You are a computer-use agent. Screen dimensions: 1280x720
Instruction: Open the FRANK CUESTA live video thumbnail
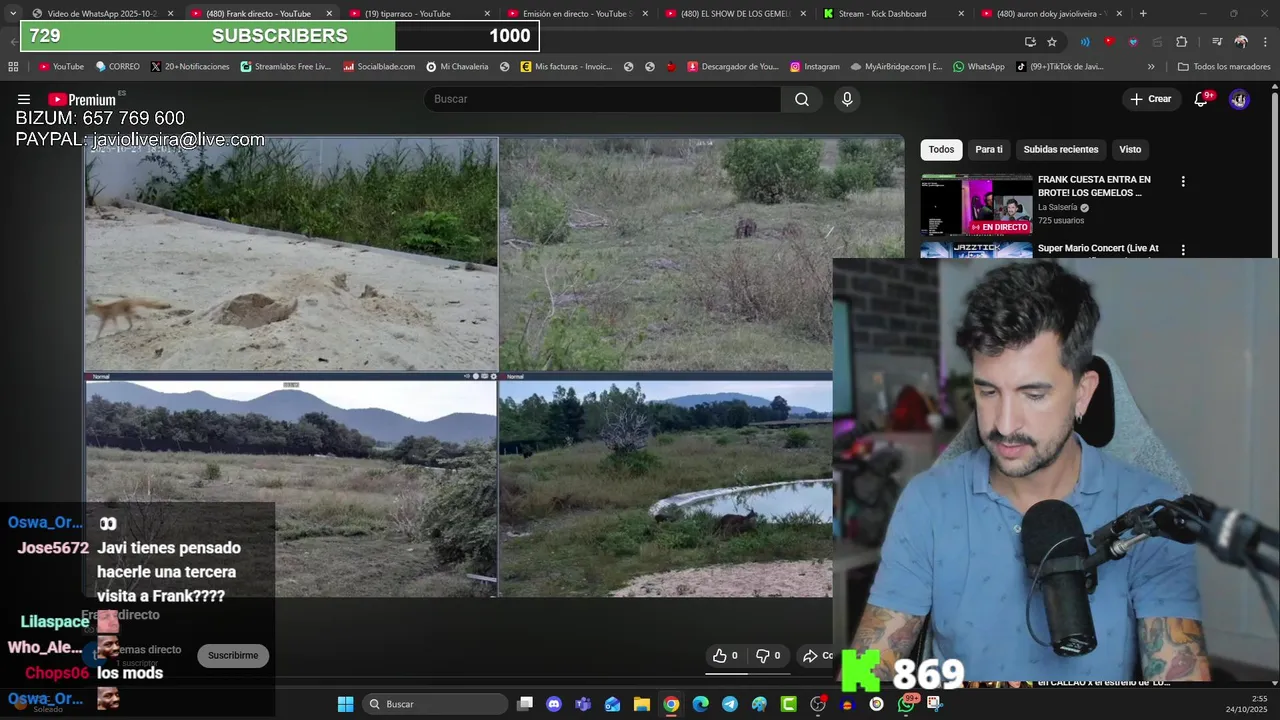pyautogui.click(x=976, y=205)
